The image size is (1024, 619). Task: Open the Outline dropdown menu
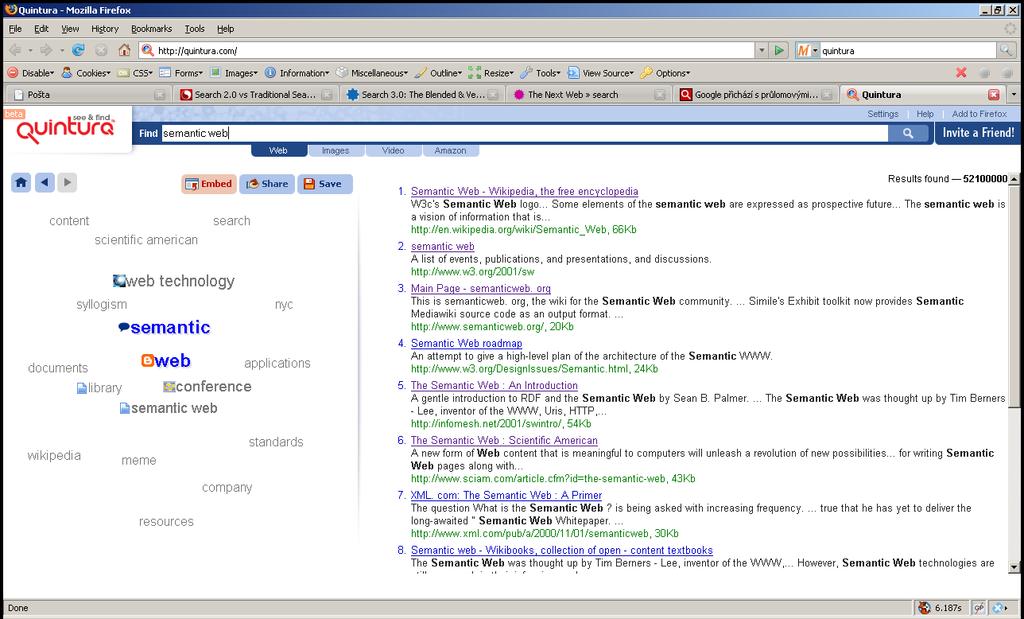438,73
